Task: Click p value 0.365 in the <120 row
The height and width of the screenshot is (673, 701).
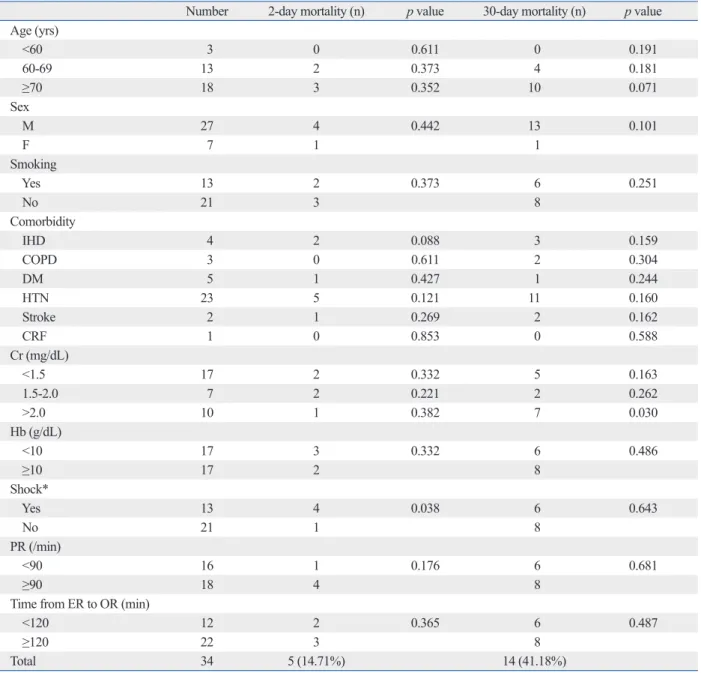Action: tap(425, 623)
